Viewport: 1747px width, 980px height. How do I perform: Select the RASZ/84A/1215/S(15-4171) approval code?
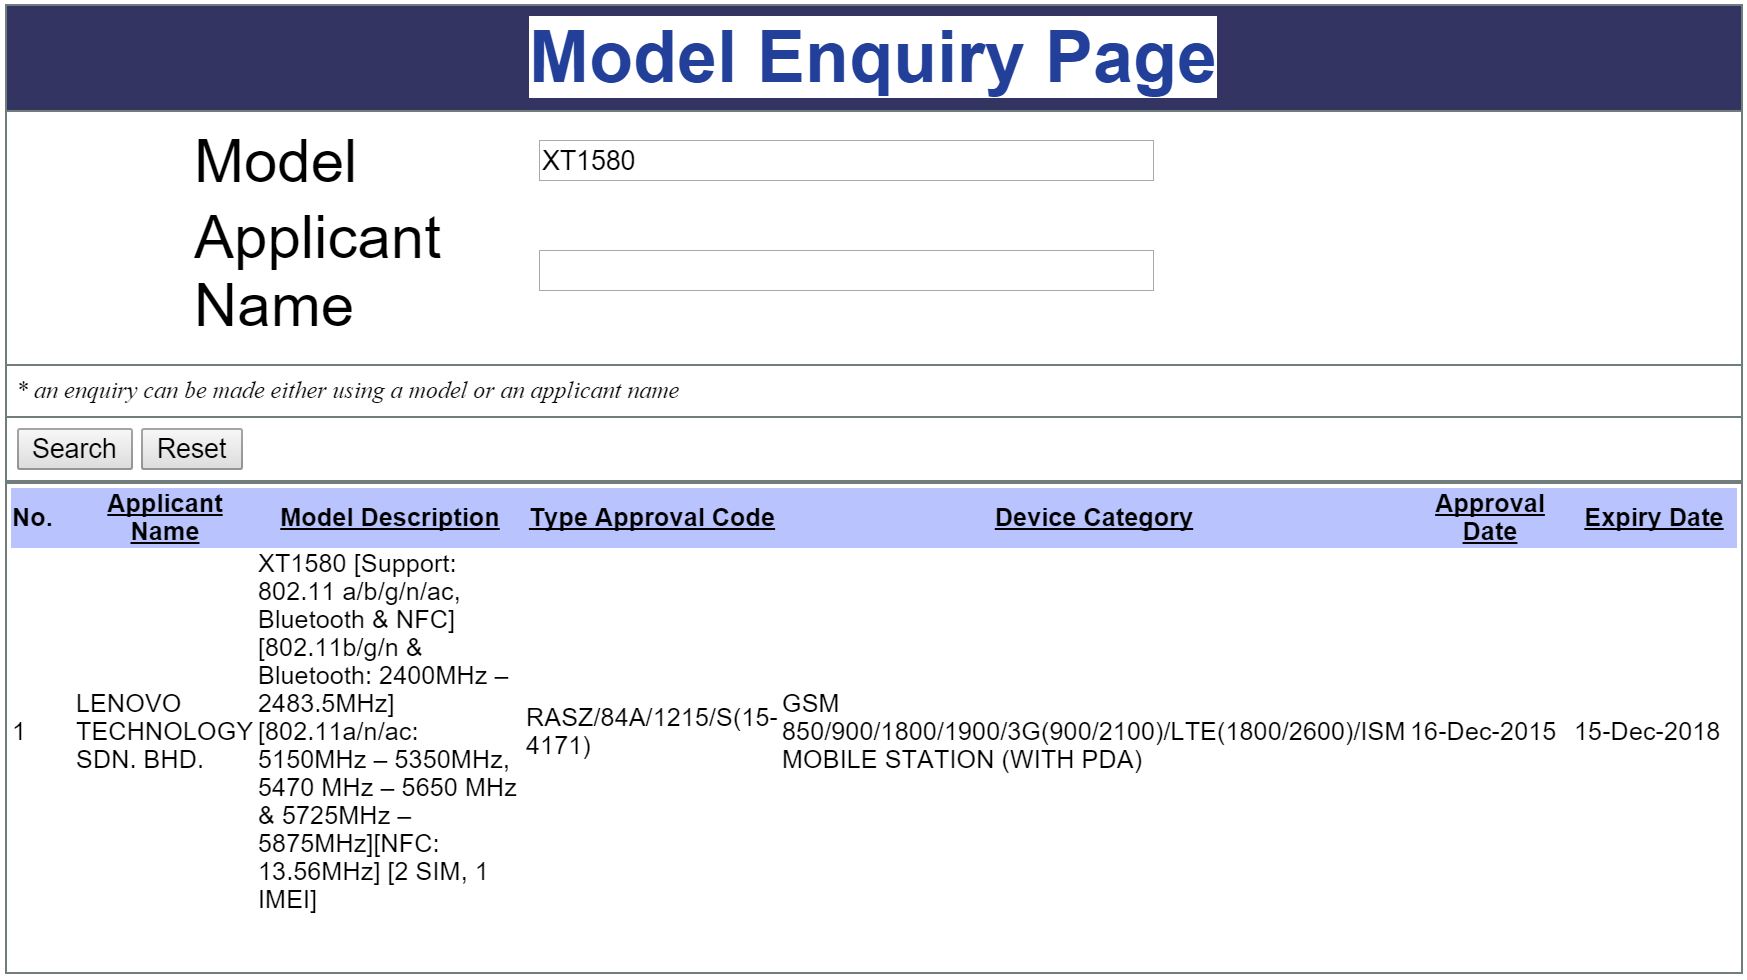(x=651, y=732)
